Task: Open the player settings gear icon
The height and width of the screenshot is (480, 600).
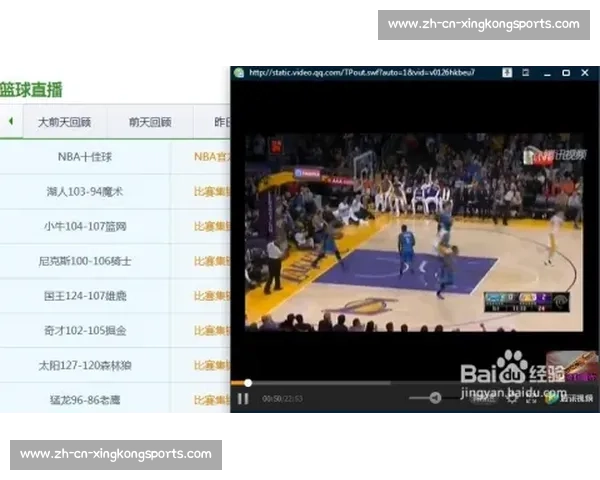Action: point(512,398)
